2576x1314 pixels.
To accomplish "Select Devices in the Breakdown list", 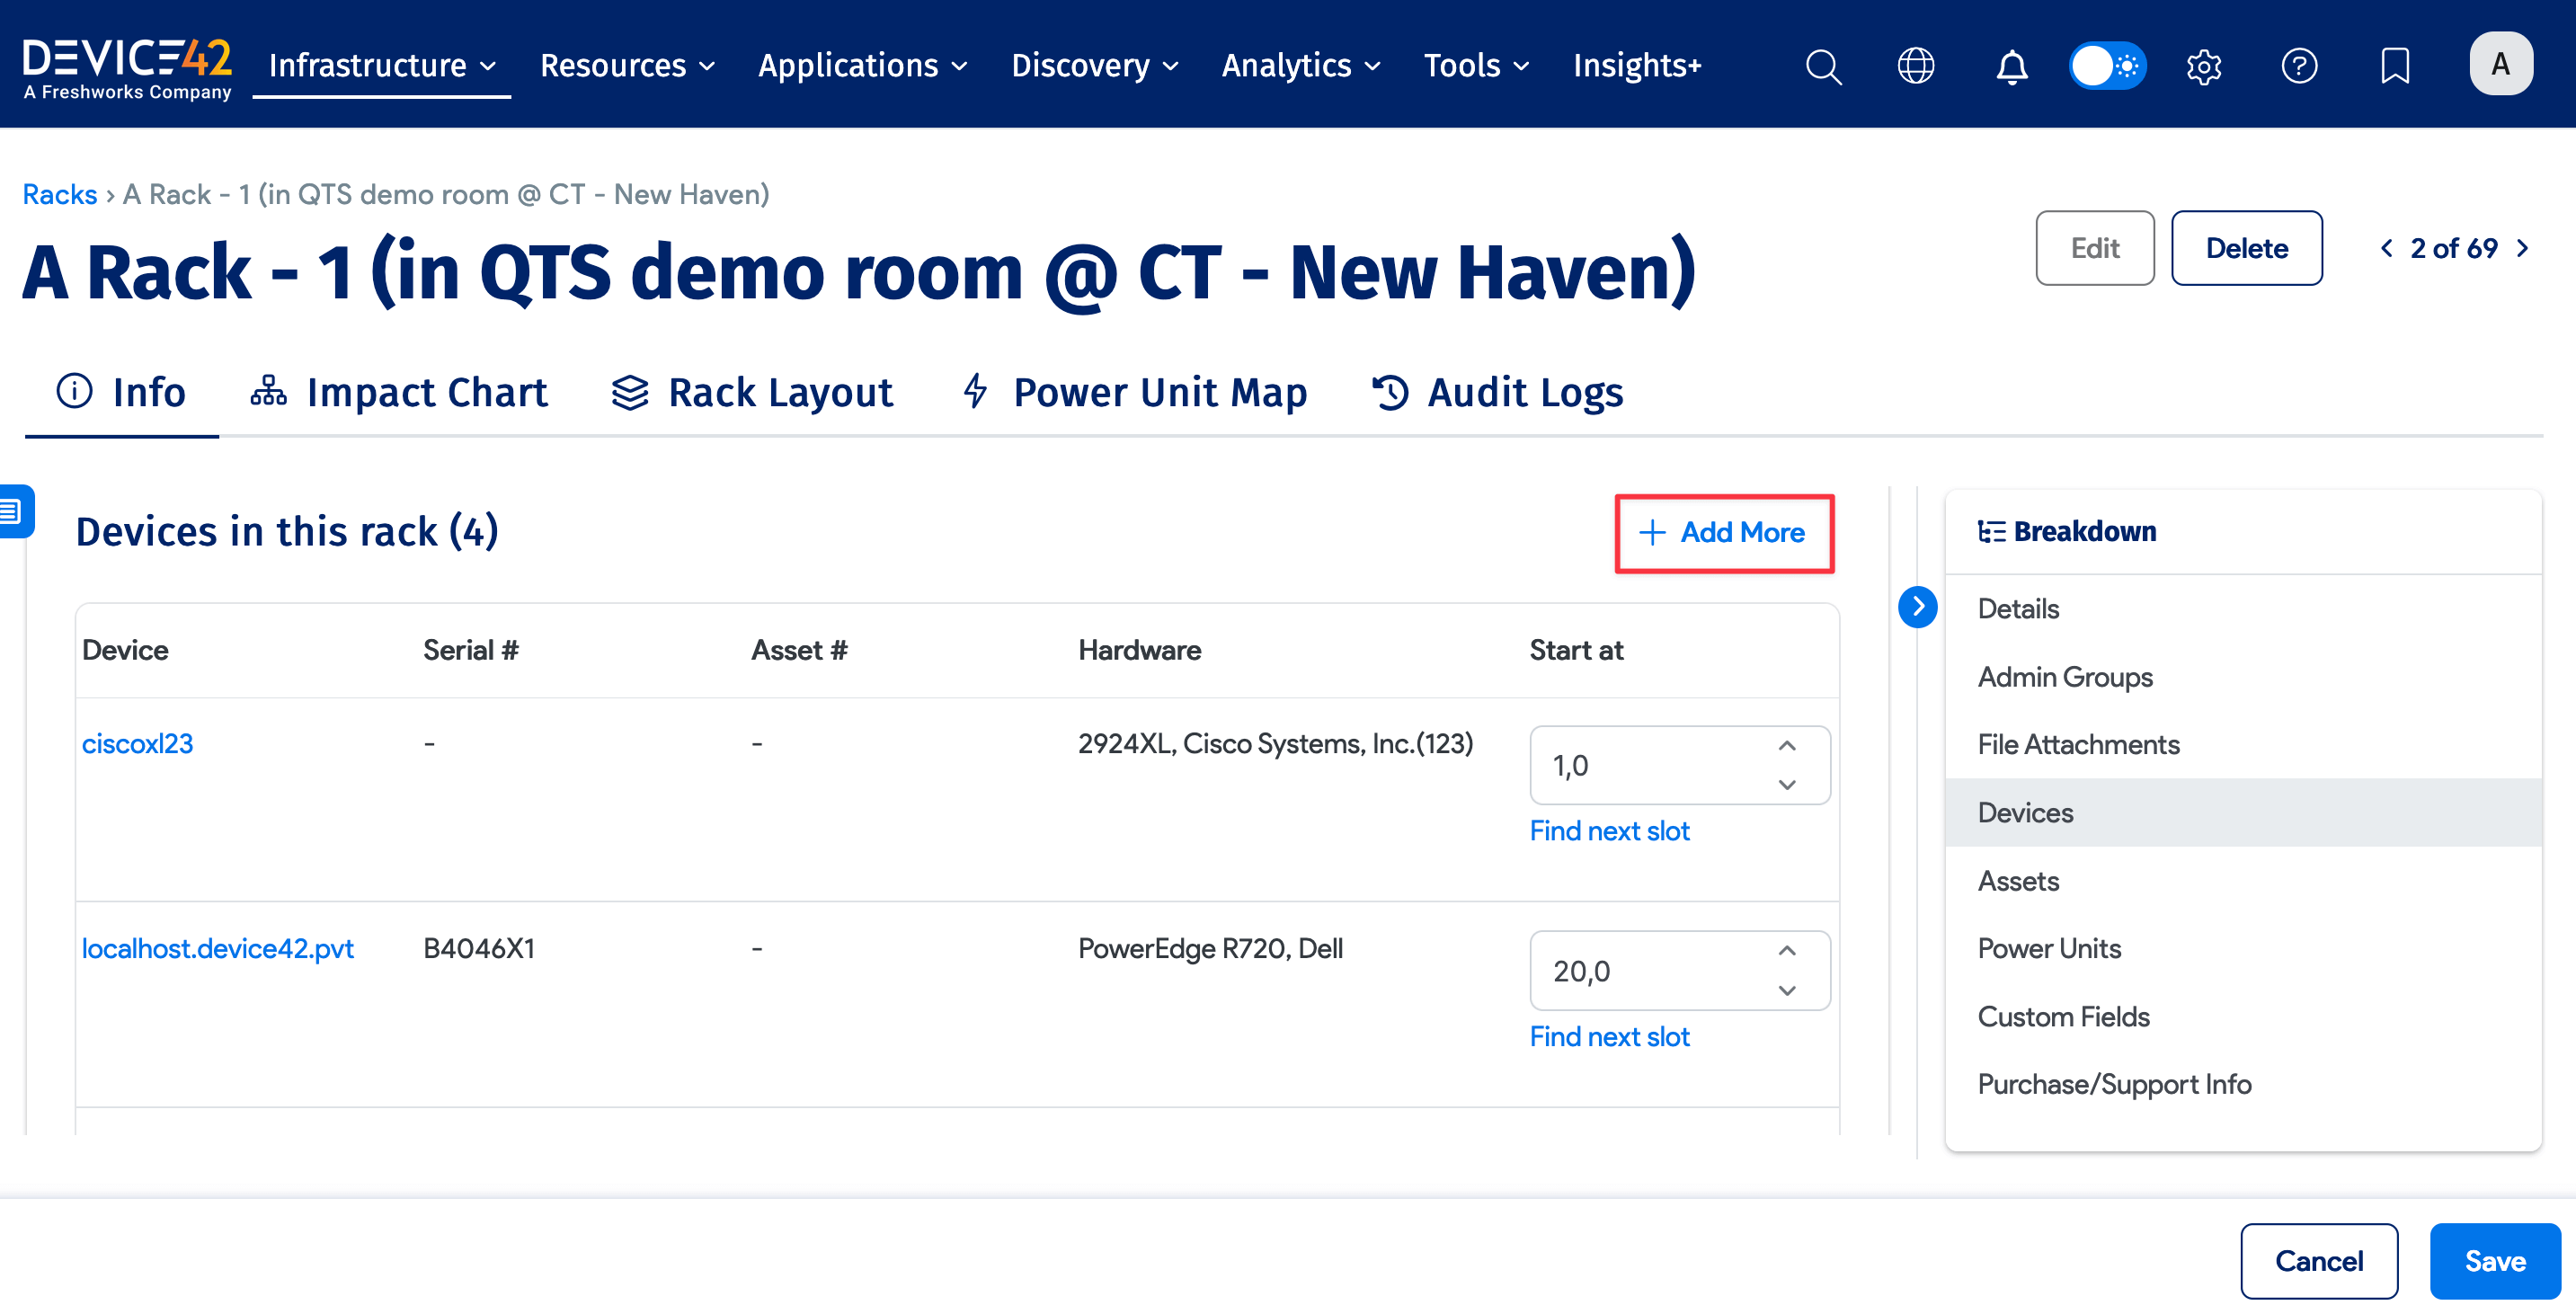I will pos(2025,812).
